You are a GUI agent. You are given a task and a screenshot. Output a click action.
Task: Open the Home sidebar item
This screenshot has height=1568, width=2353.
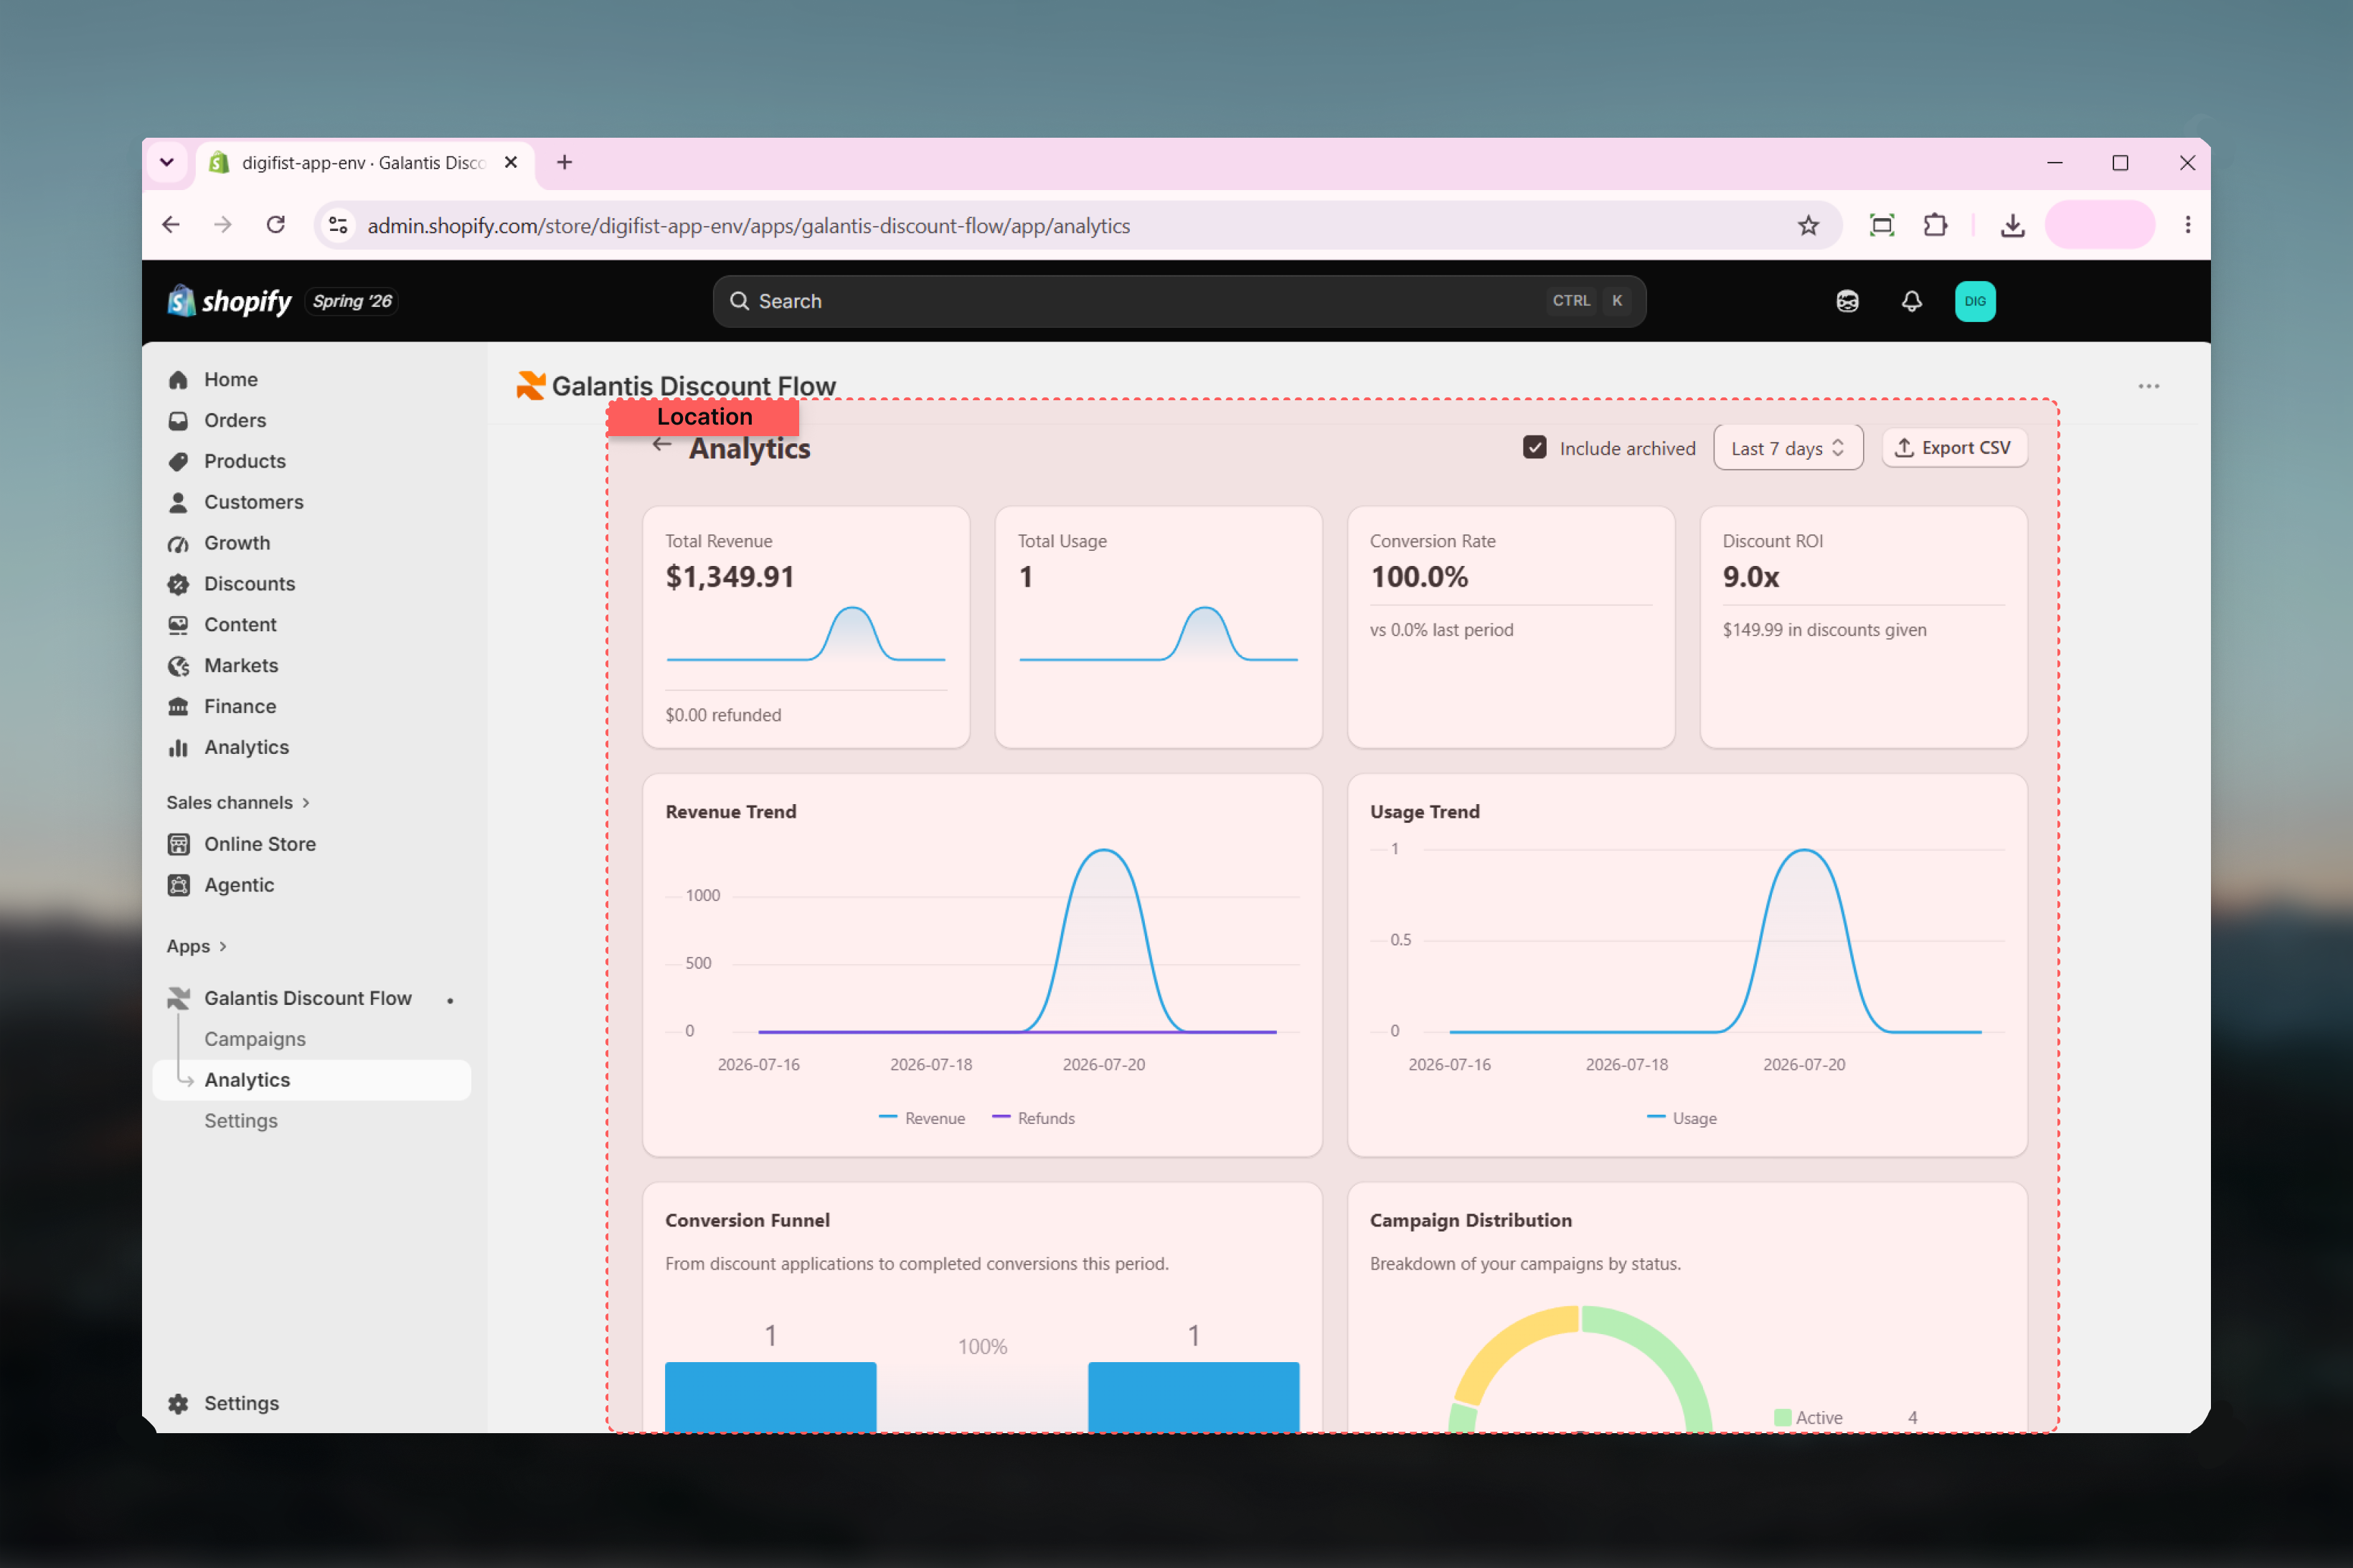pos(230,379)
